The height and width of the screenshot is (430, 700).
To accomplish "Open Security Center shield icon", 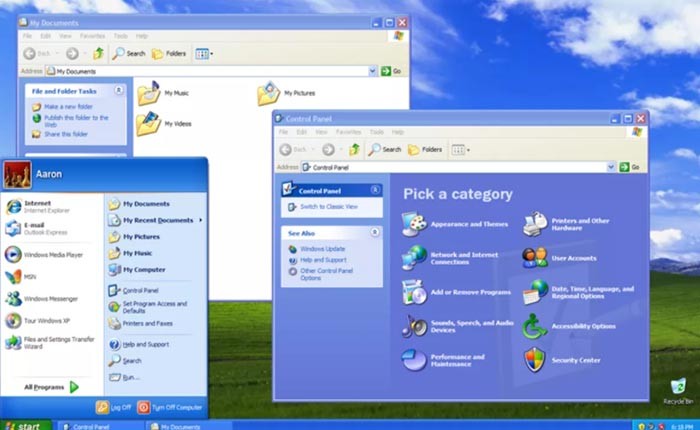I will [535, 360].
